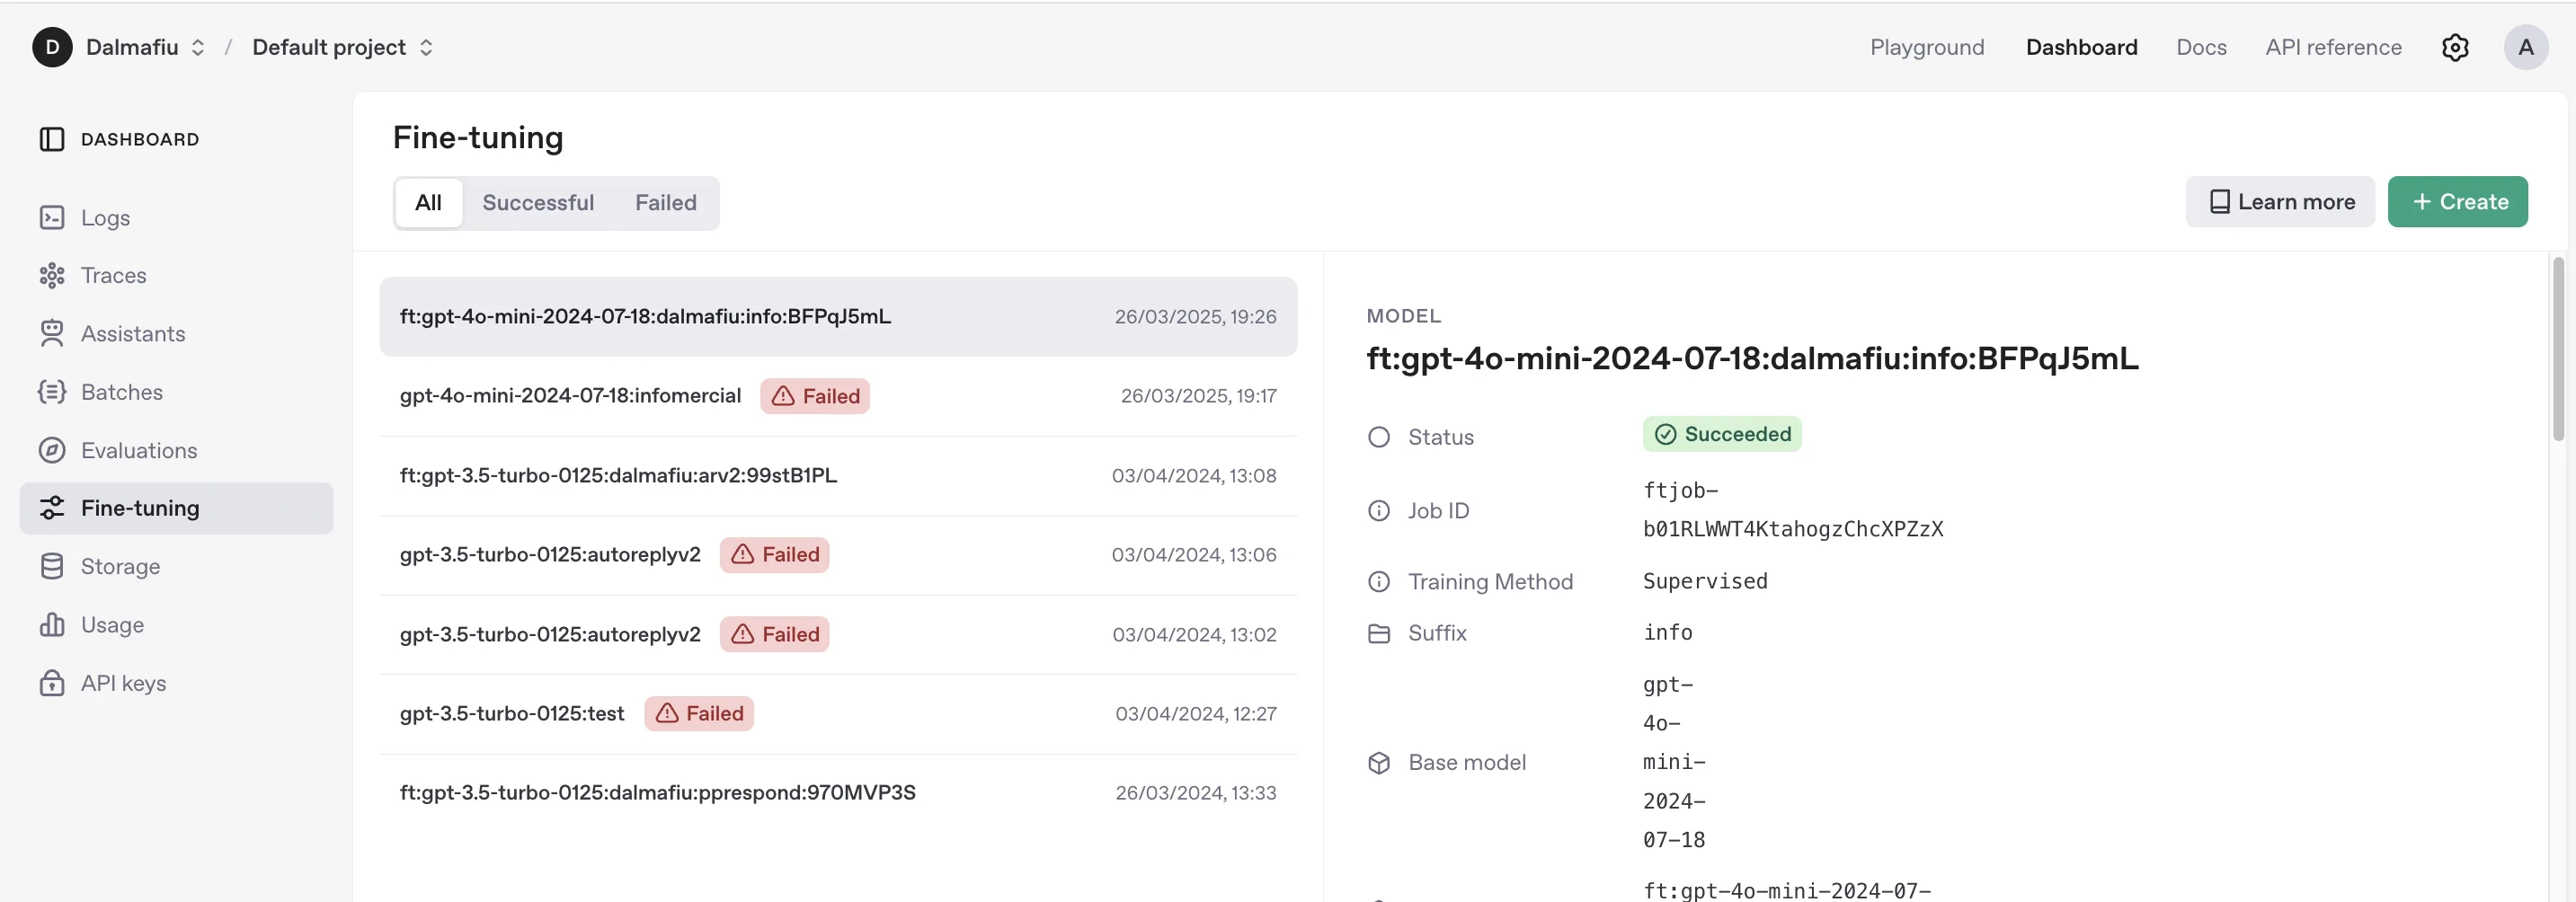
Task: Select the autoreplyv2 job from 13:06
Action: click(838, 555)
